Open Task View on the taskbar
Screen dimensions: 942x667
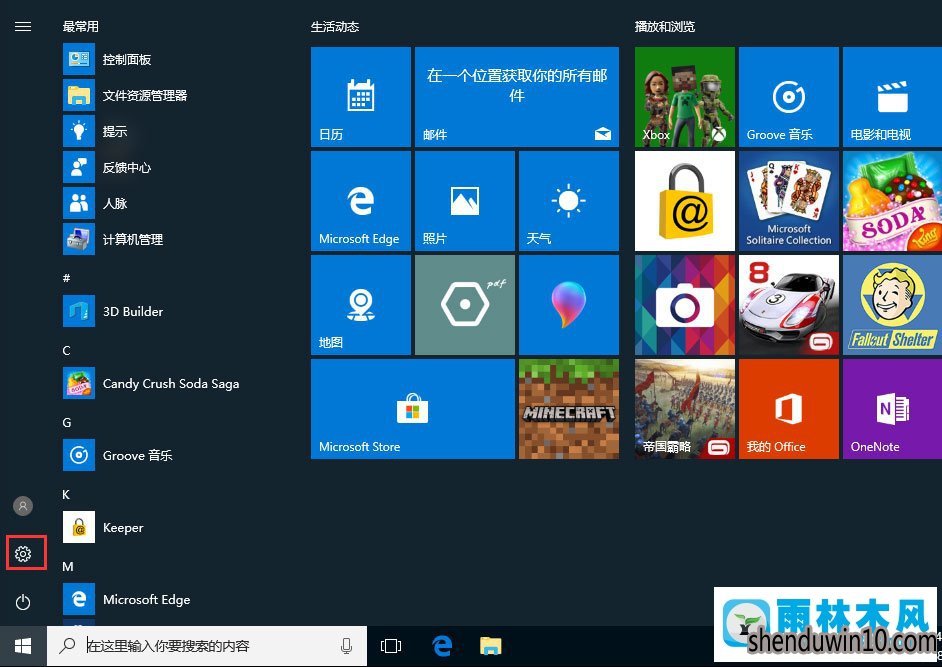click(x=390, y=646)
